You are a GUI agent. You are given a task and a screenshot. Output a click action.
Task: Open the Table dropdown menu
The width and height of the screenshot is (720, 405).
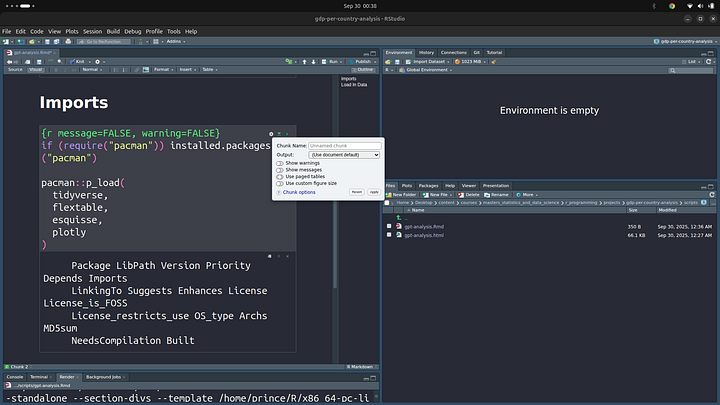(210, 70)
